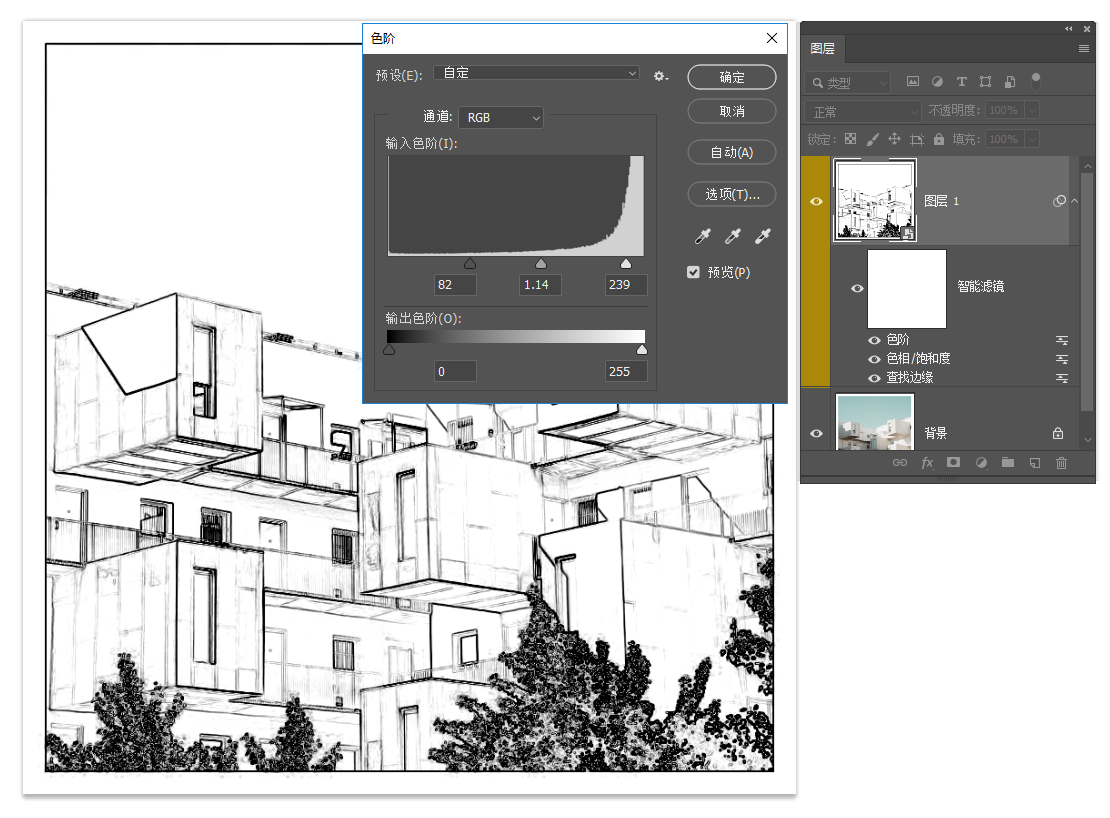Screen dimensions: 1110x818
Task: Click the lock all layer icon
Action: [939, 139]
